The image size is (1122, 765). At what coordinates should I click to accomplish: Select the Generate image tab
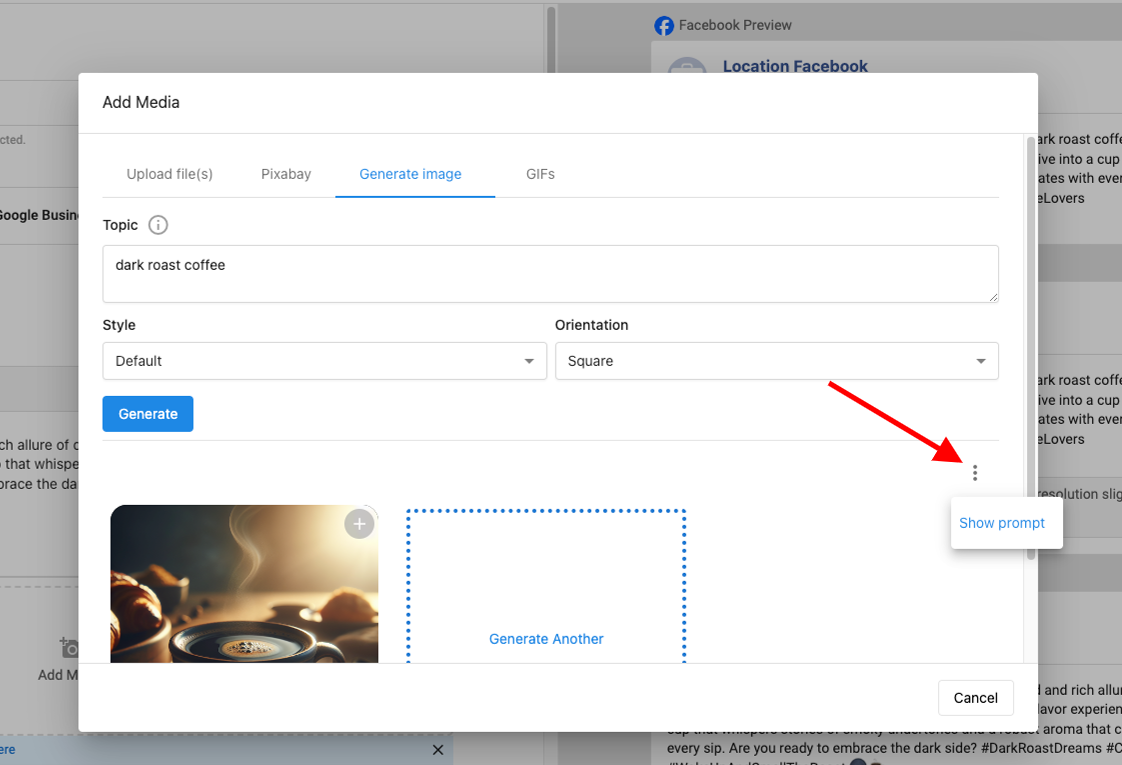(x=411, y=174)
